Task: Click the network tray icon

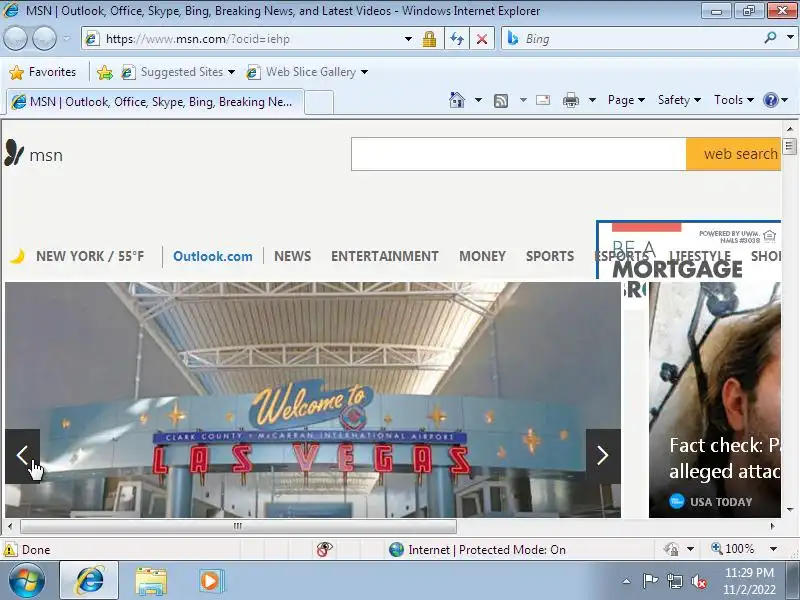Action: tap(674, 581)
